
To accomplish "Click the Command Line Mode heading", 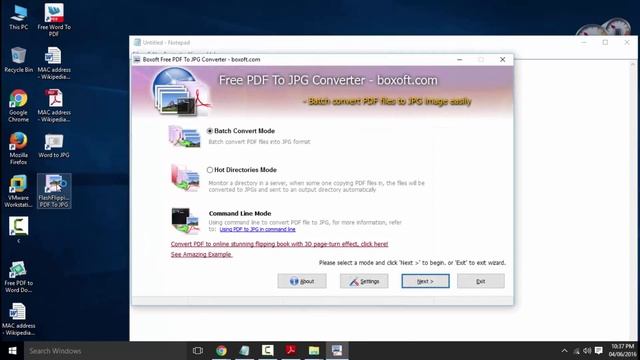I will click(240, 213).
